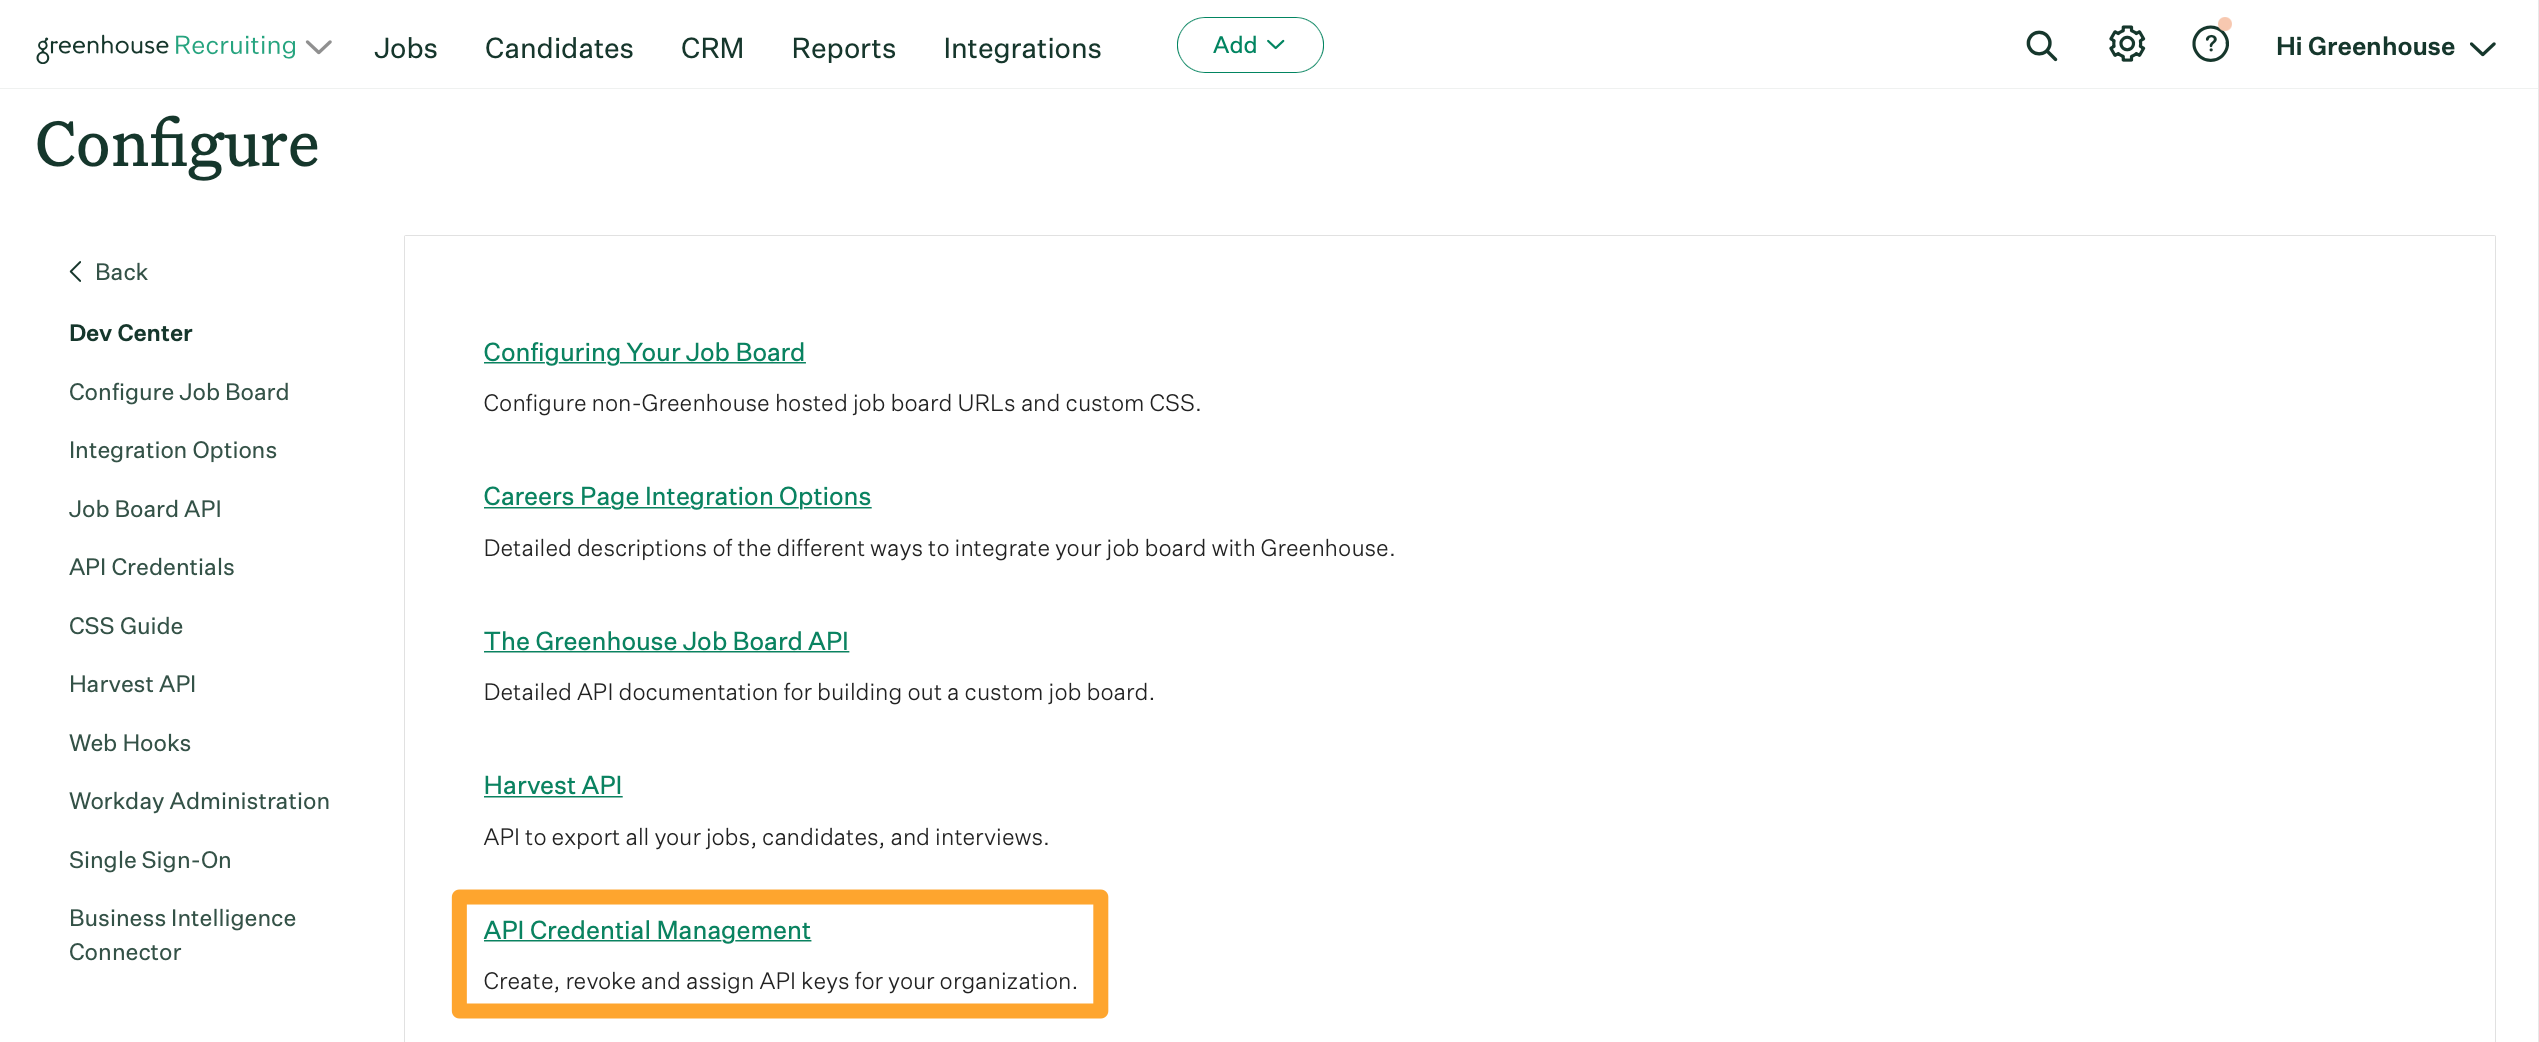Viewport: 2539px width, 1042px height.
Task: Click Careers Page Integration Options link
Action: pyautogui.click(x=676, y=496)
